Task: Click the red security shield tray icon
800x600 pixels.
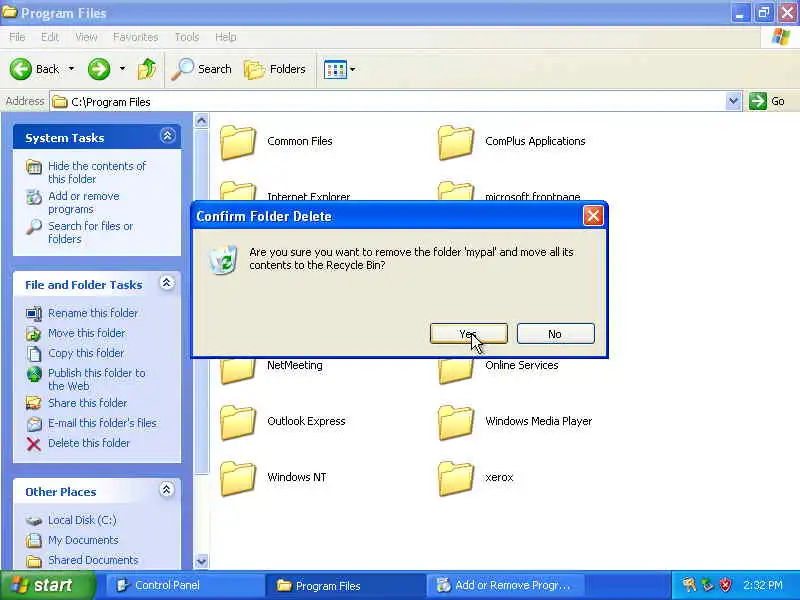Action: pyautogui.click(x=725, y=585)
